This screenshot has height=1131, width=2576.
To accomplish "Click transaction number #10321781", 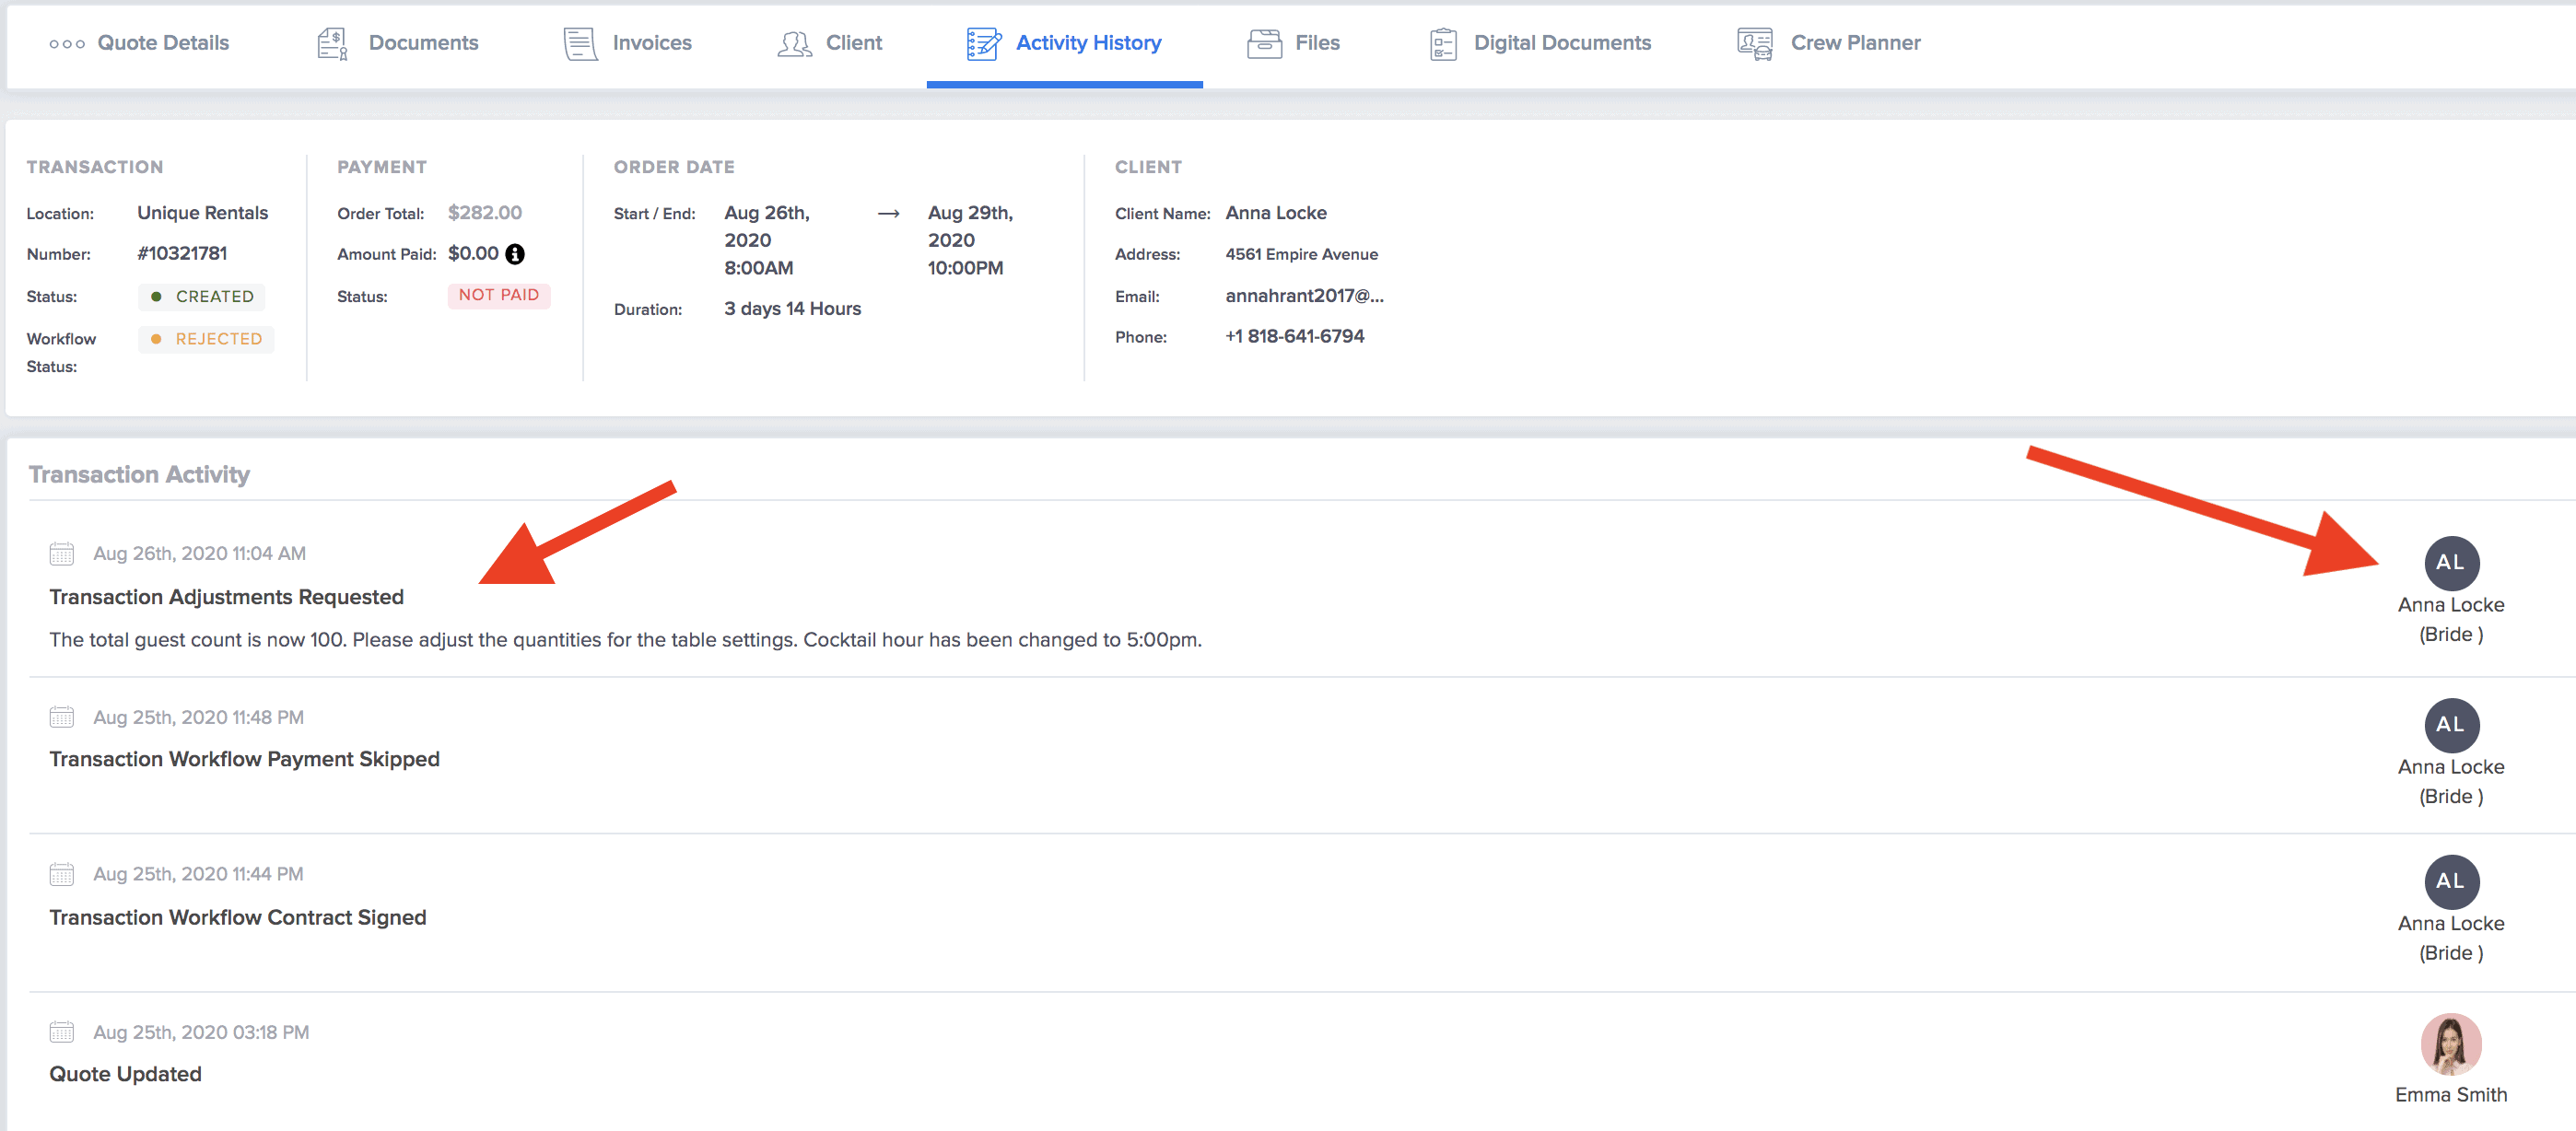I will [x=182, y=254].
